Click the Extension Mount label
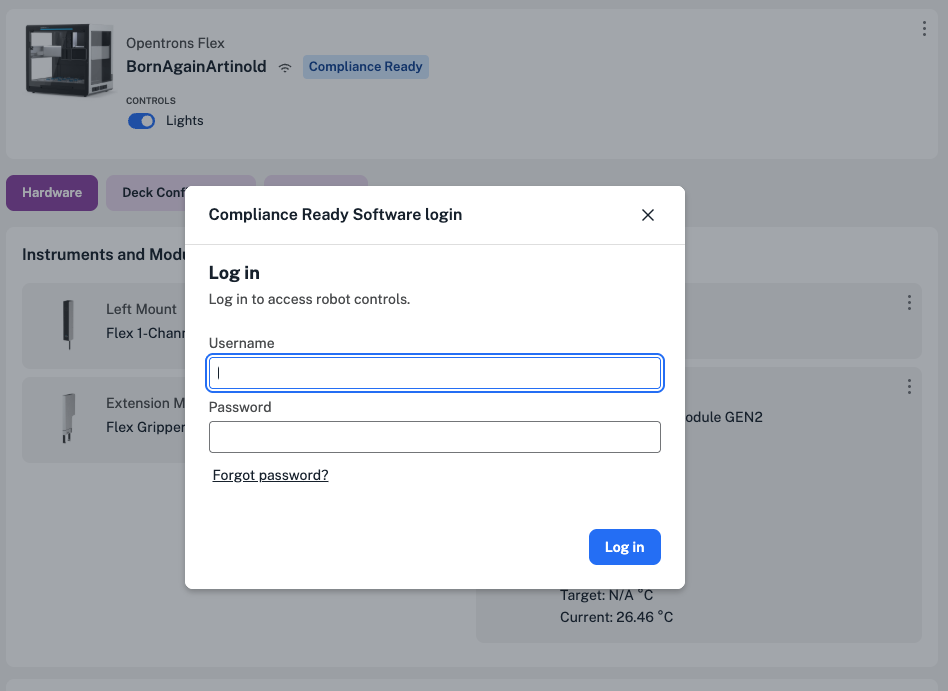948x691 pixels. 146,403
